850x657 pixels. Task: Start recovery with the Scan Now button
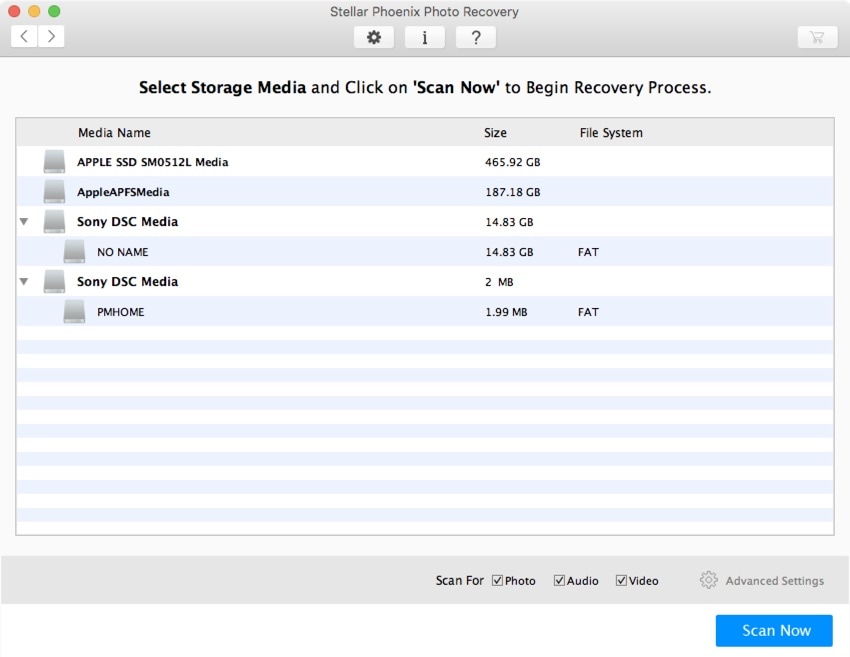pos(774,630)
